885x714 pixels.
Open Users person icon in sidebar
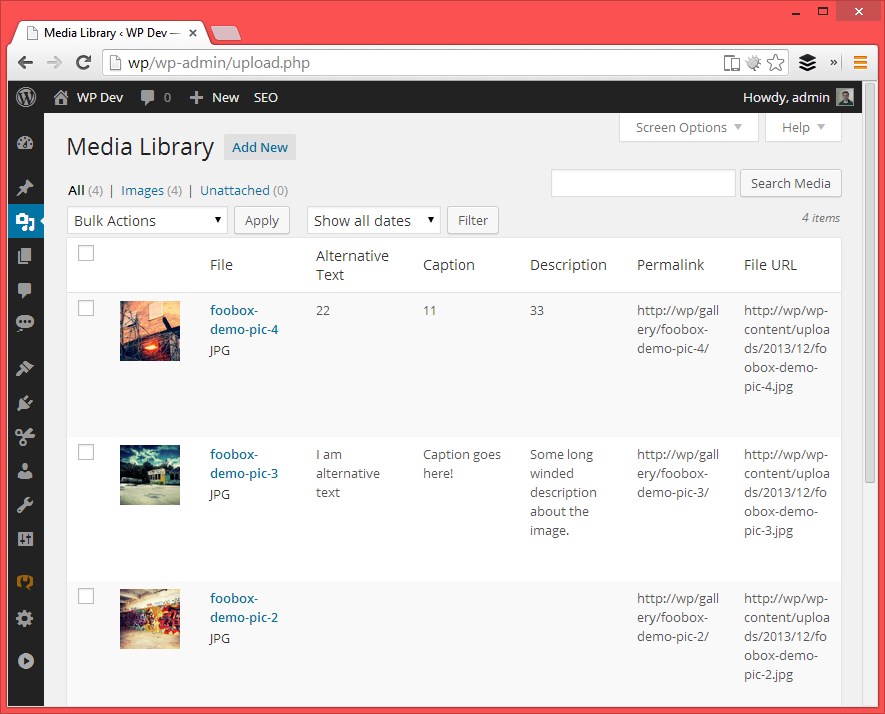coord(25,471)
